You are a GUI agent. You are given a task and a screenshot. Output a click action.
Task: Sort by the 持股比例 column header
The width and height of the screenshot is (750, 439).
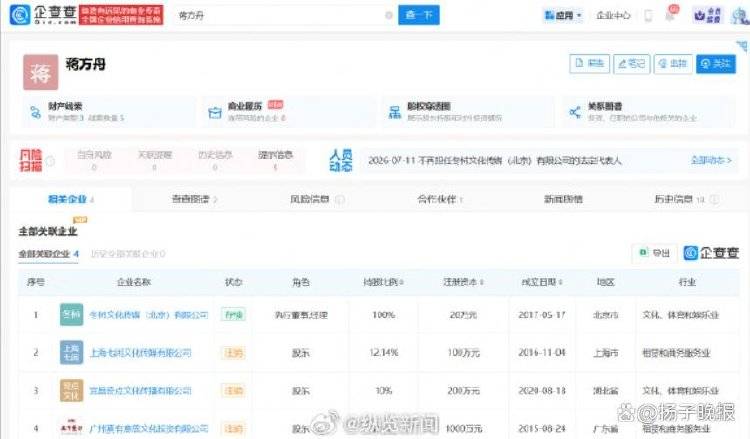click(x=383, y=282)
